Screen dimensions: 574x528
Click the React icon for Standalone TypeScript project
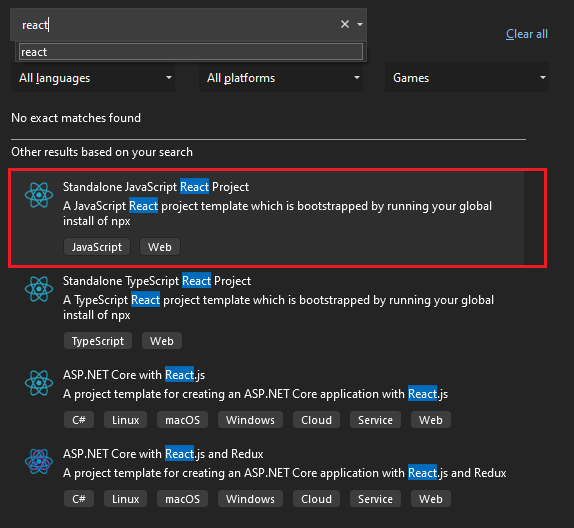(x=39, y=289)
